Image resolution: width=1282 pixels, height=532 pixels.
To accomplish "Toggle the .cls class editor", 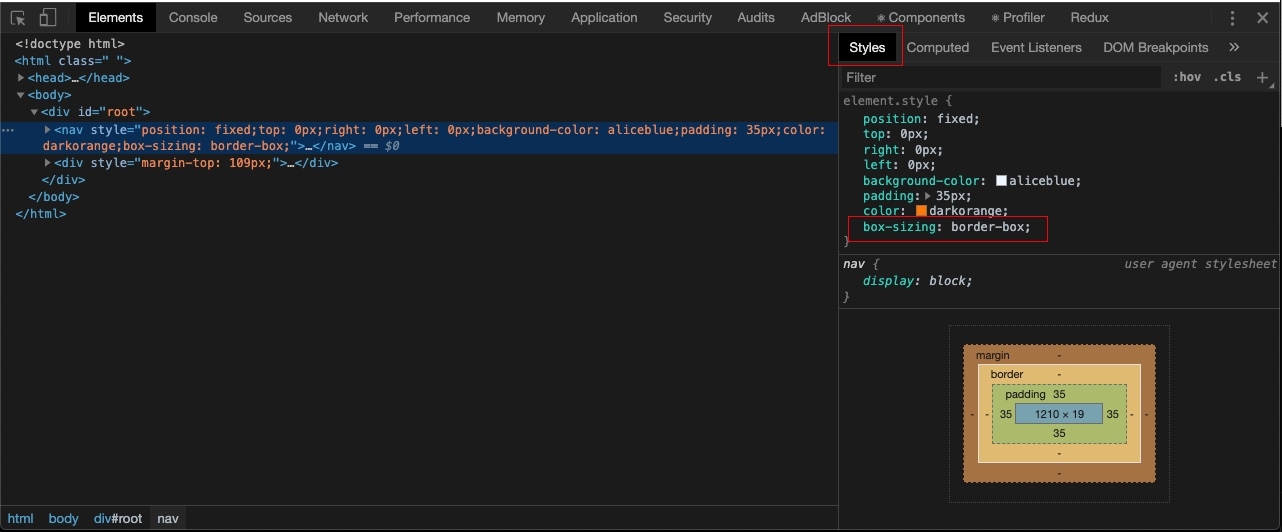I will click(x=1227, y=77).
